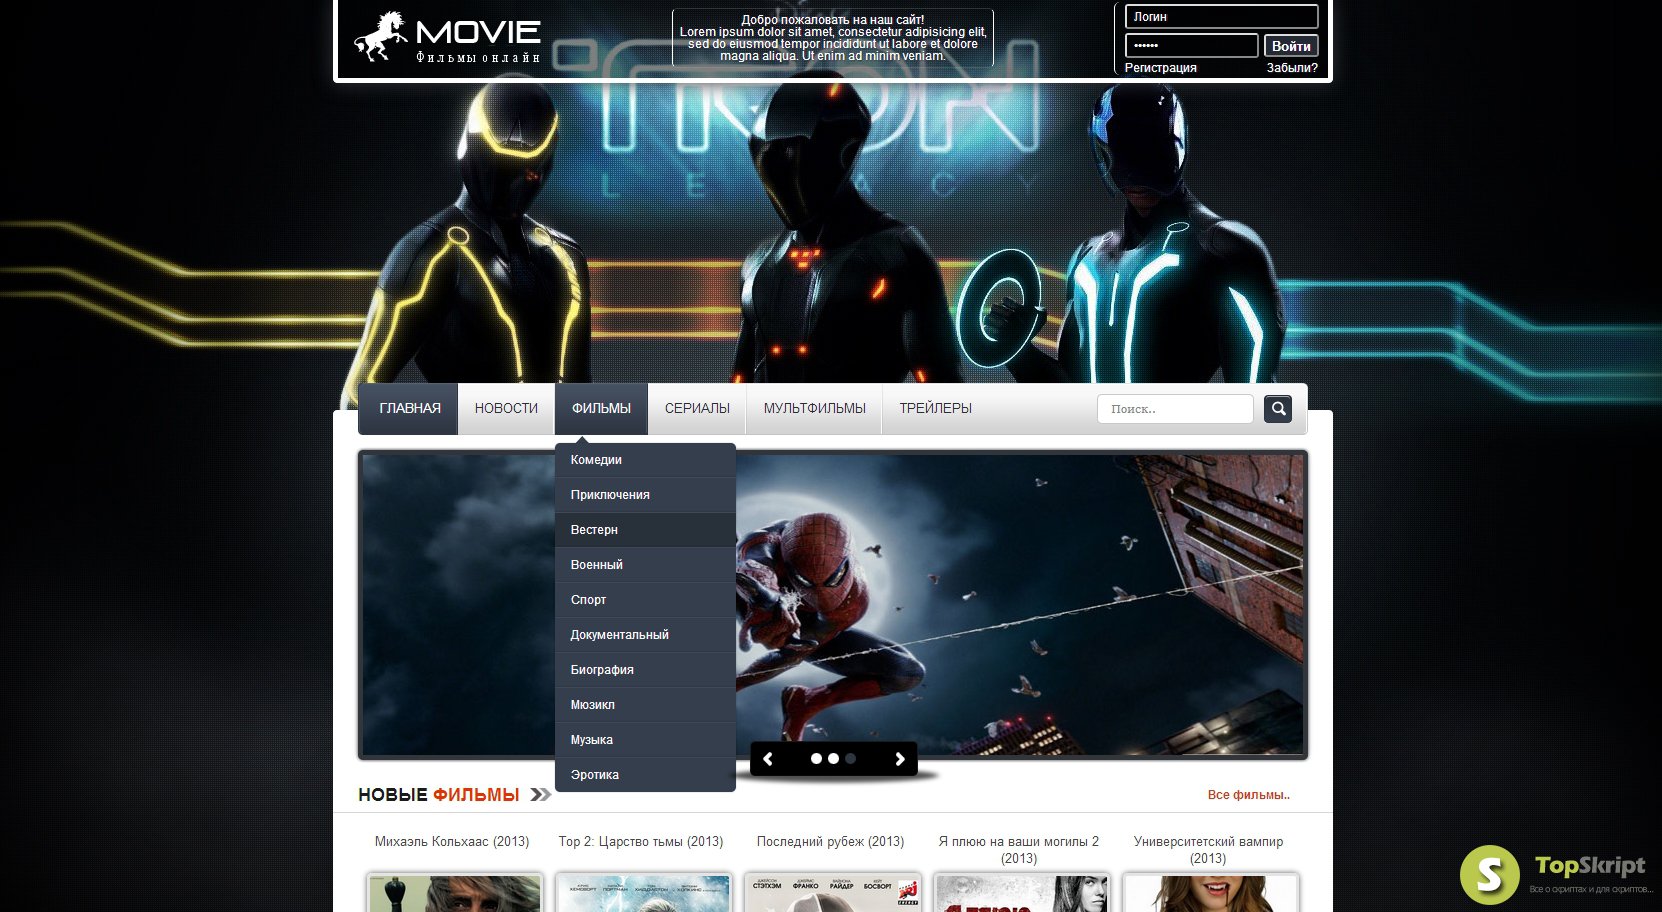Screen dimensions: 1662x912
Task: Open the ТРЕЙЛЕРЫ menu tab
Action: coord(935,409)
